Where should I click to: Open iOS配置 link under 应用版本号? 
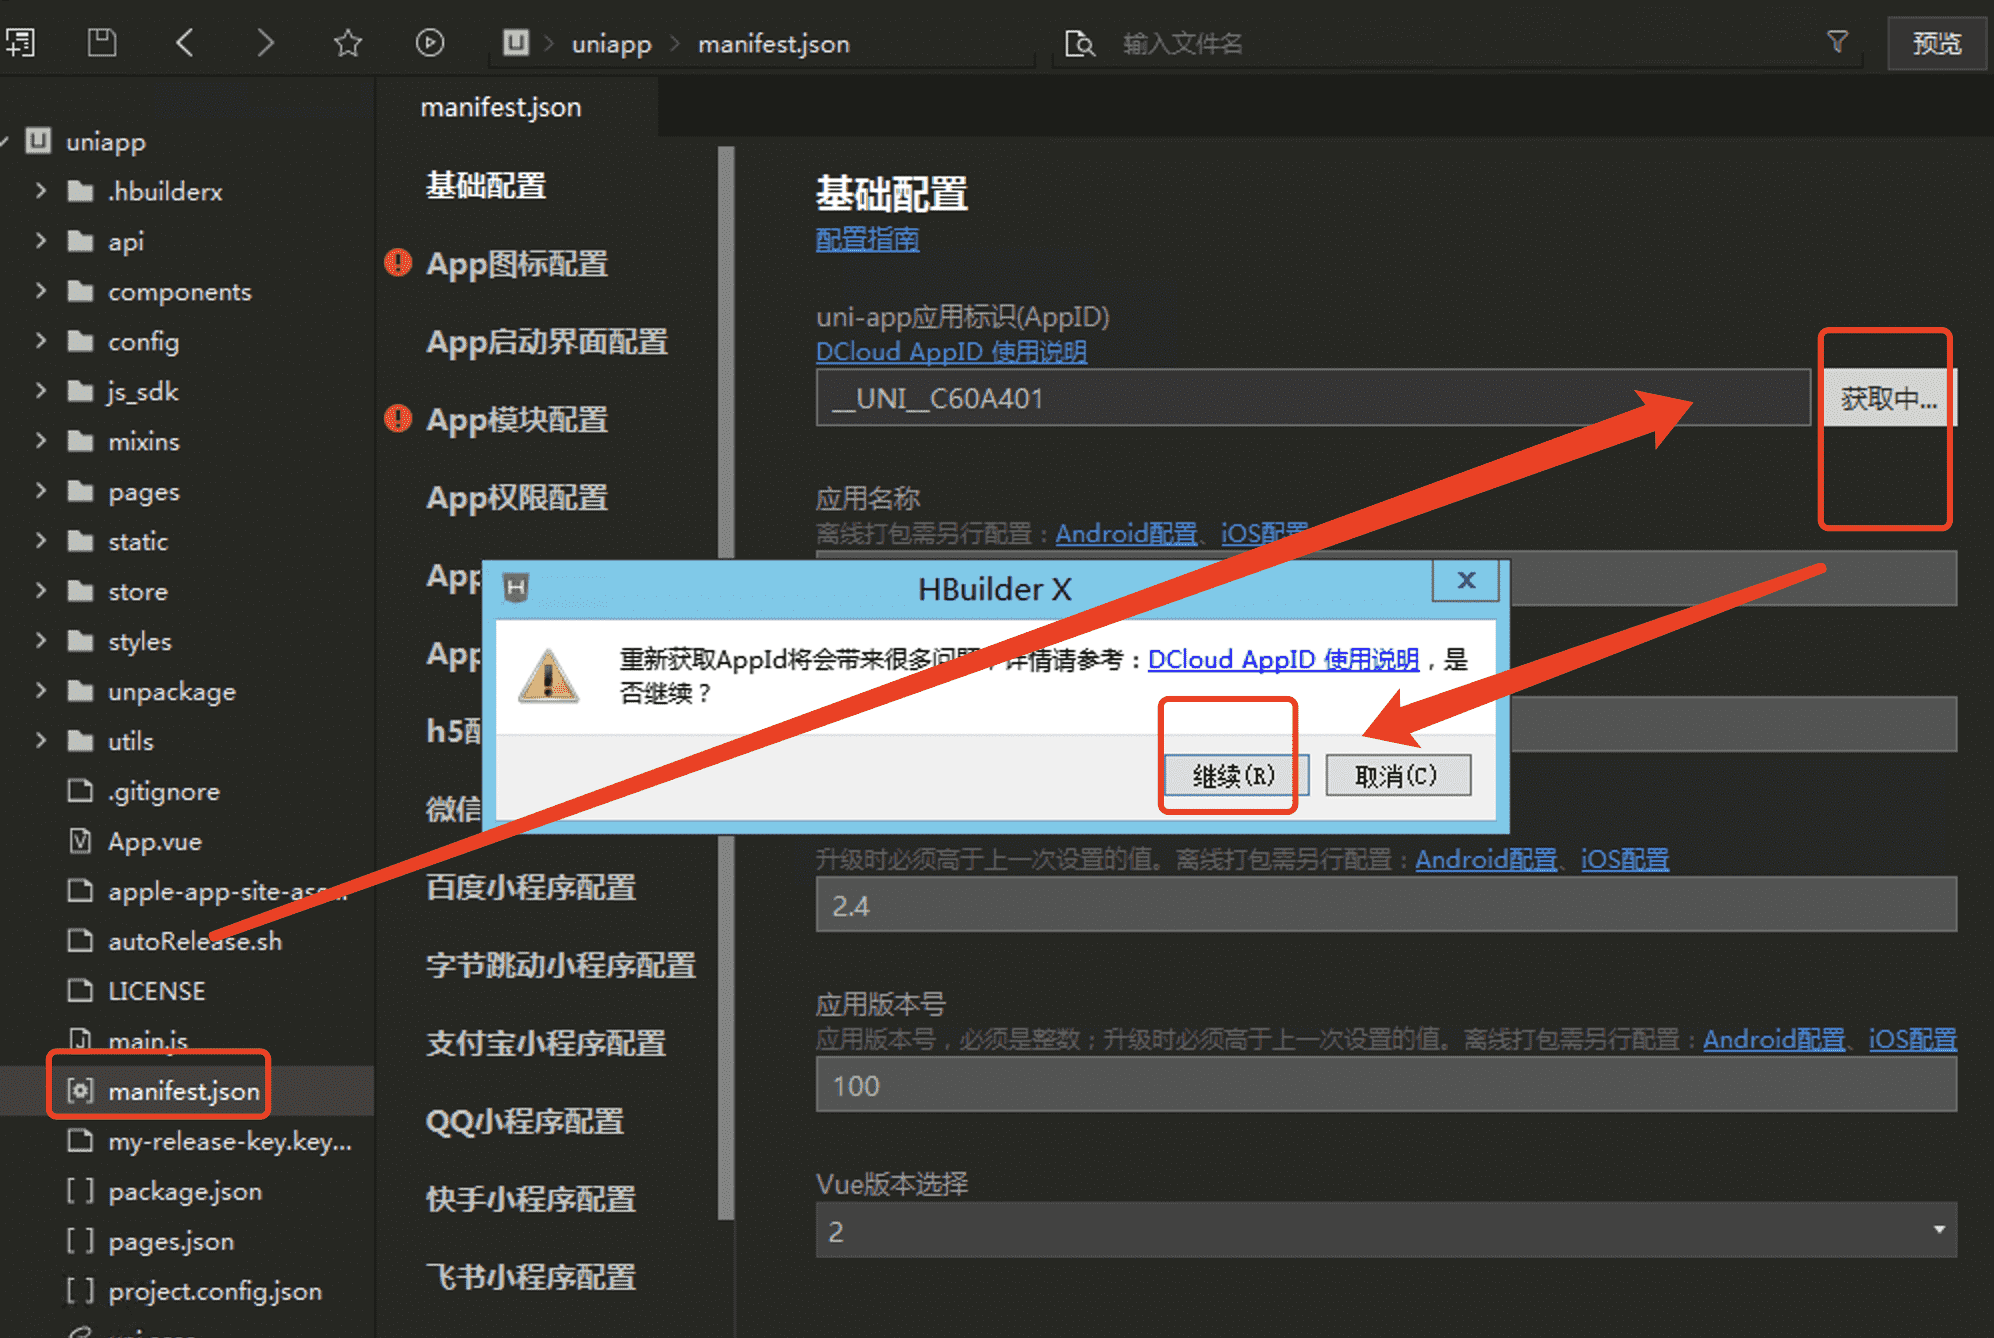(x=1913, y=1040)
